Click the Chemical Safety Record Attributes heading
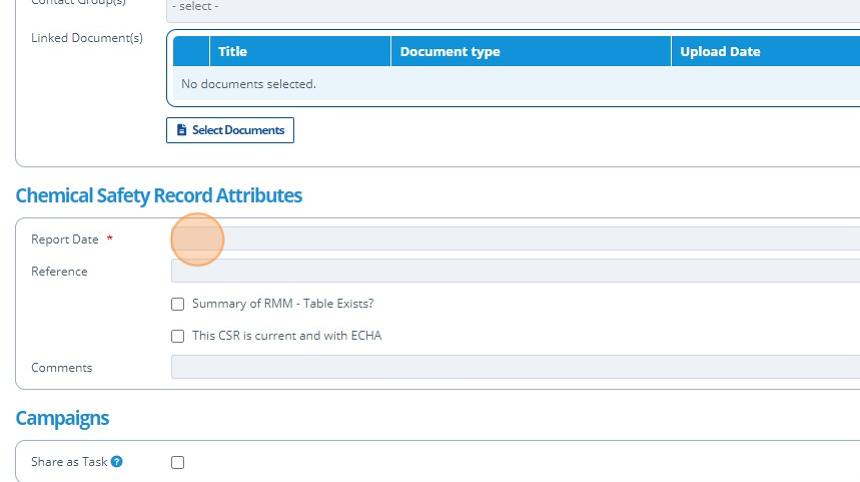This screenshot has height=482, width=860. 159,196
